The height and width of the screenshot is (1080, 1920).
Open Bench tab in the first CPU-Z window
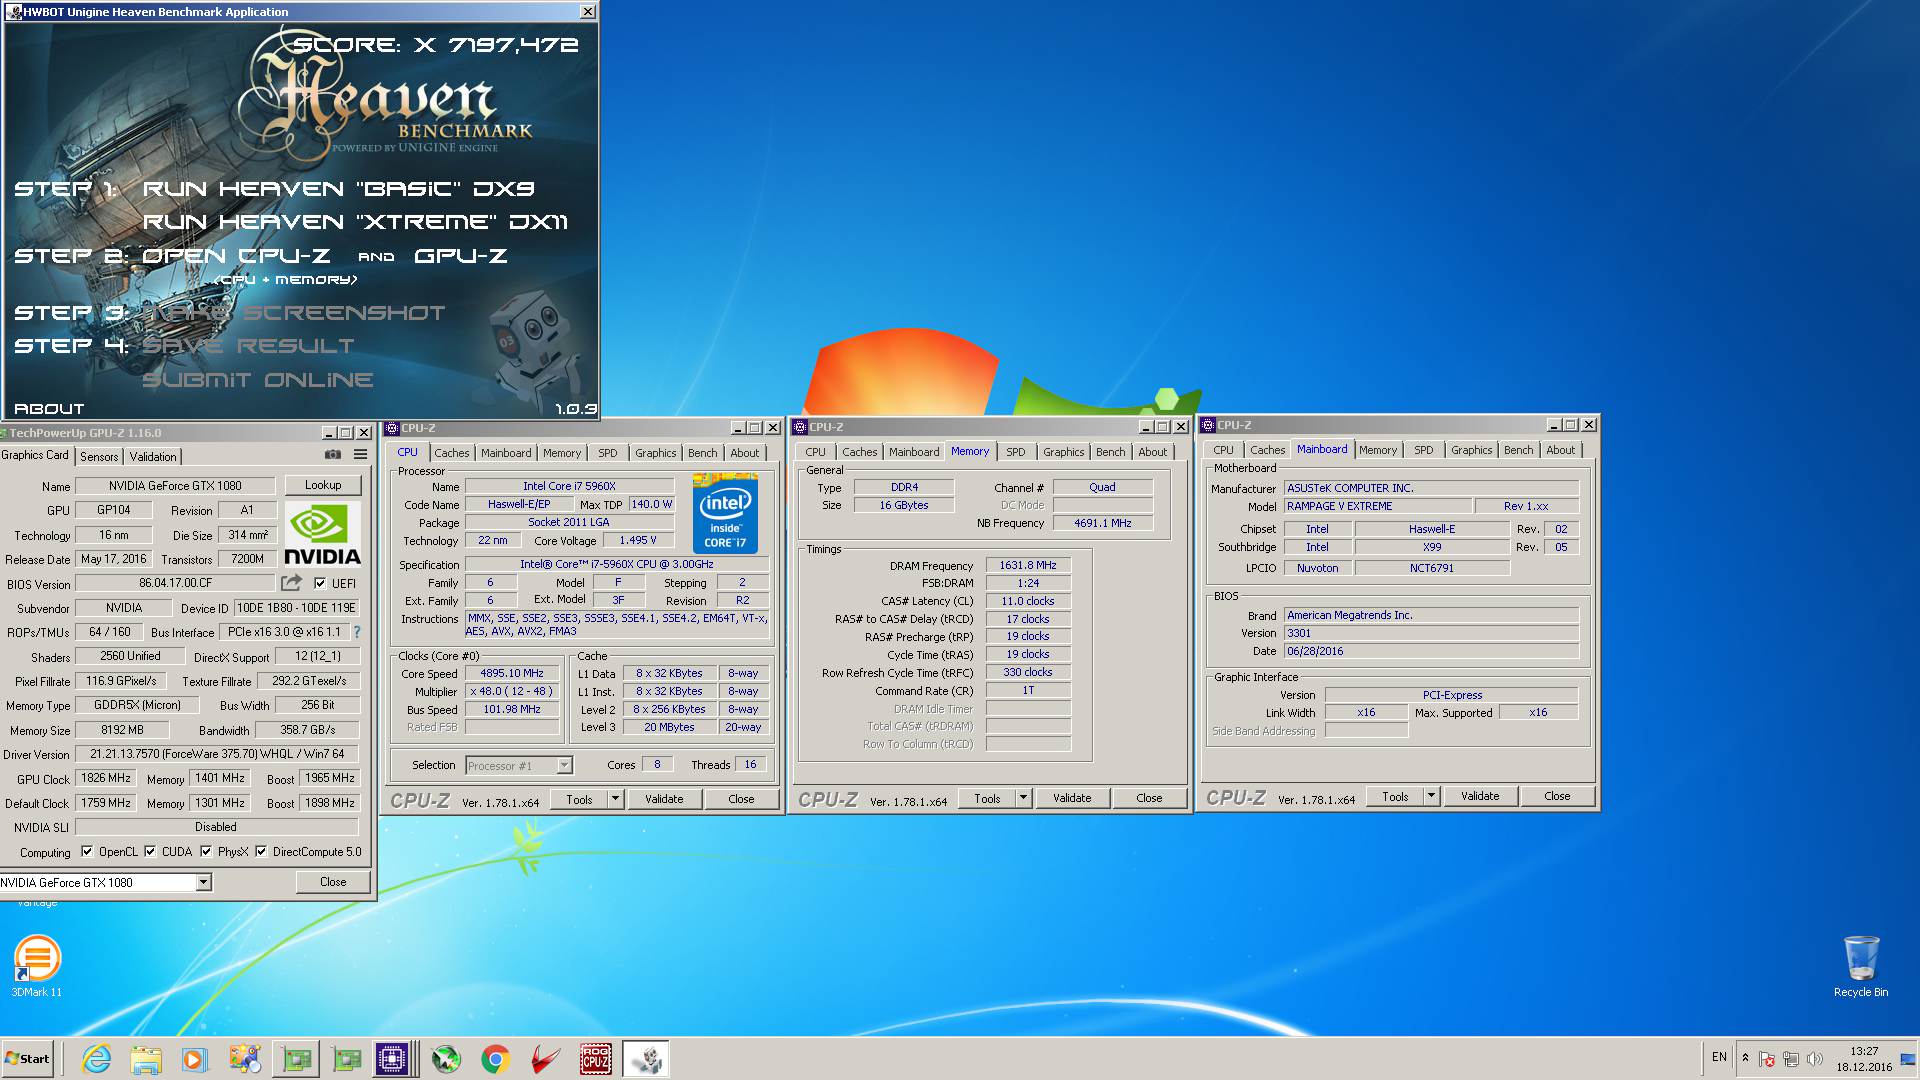(x=702, y=453)
